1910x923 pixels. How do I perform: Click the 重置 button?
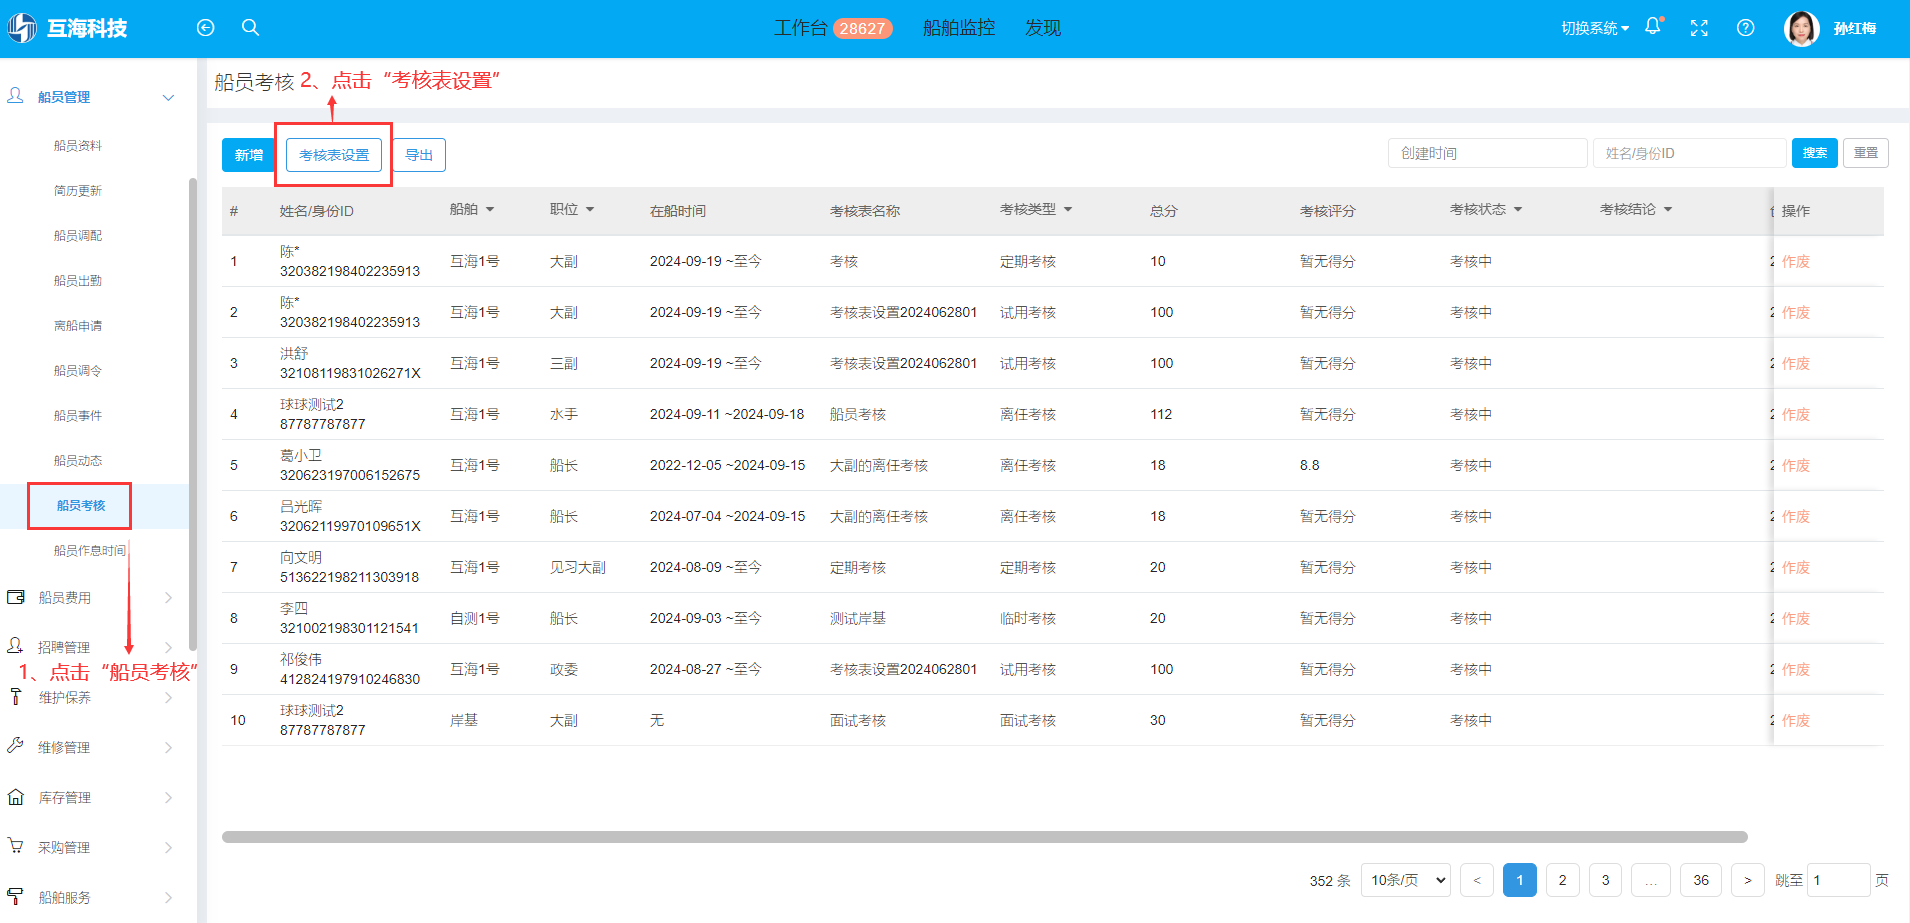click(x=1866, y=153)
